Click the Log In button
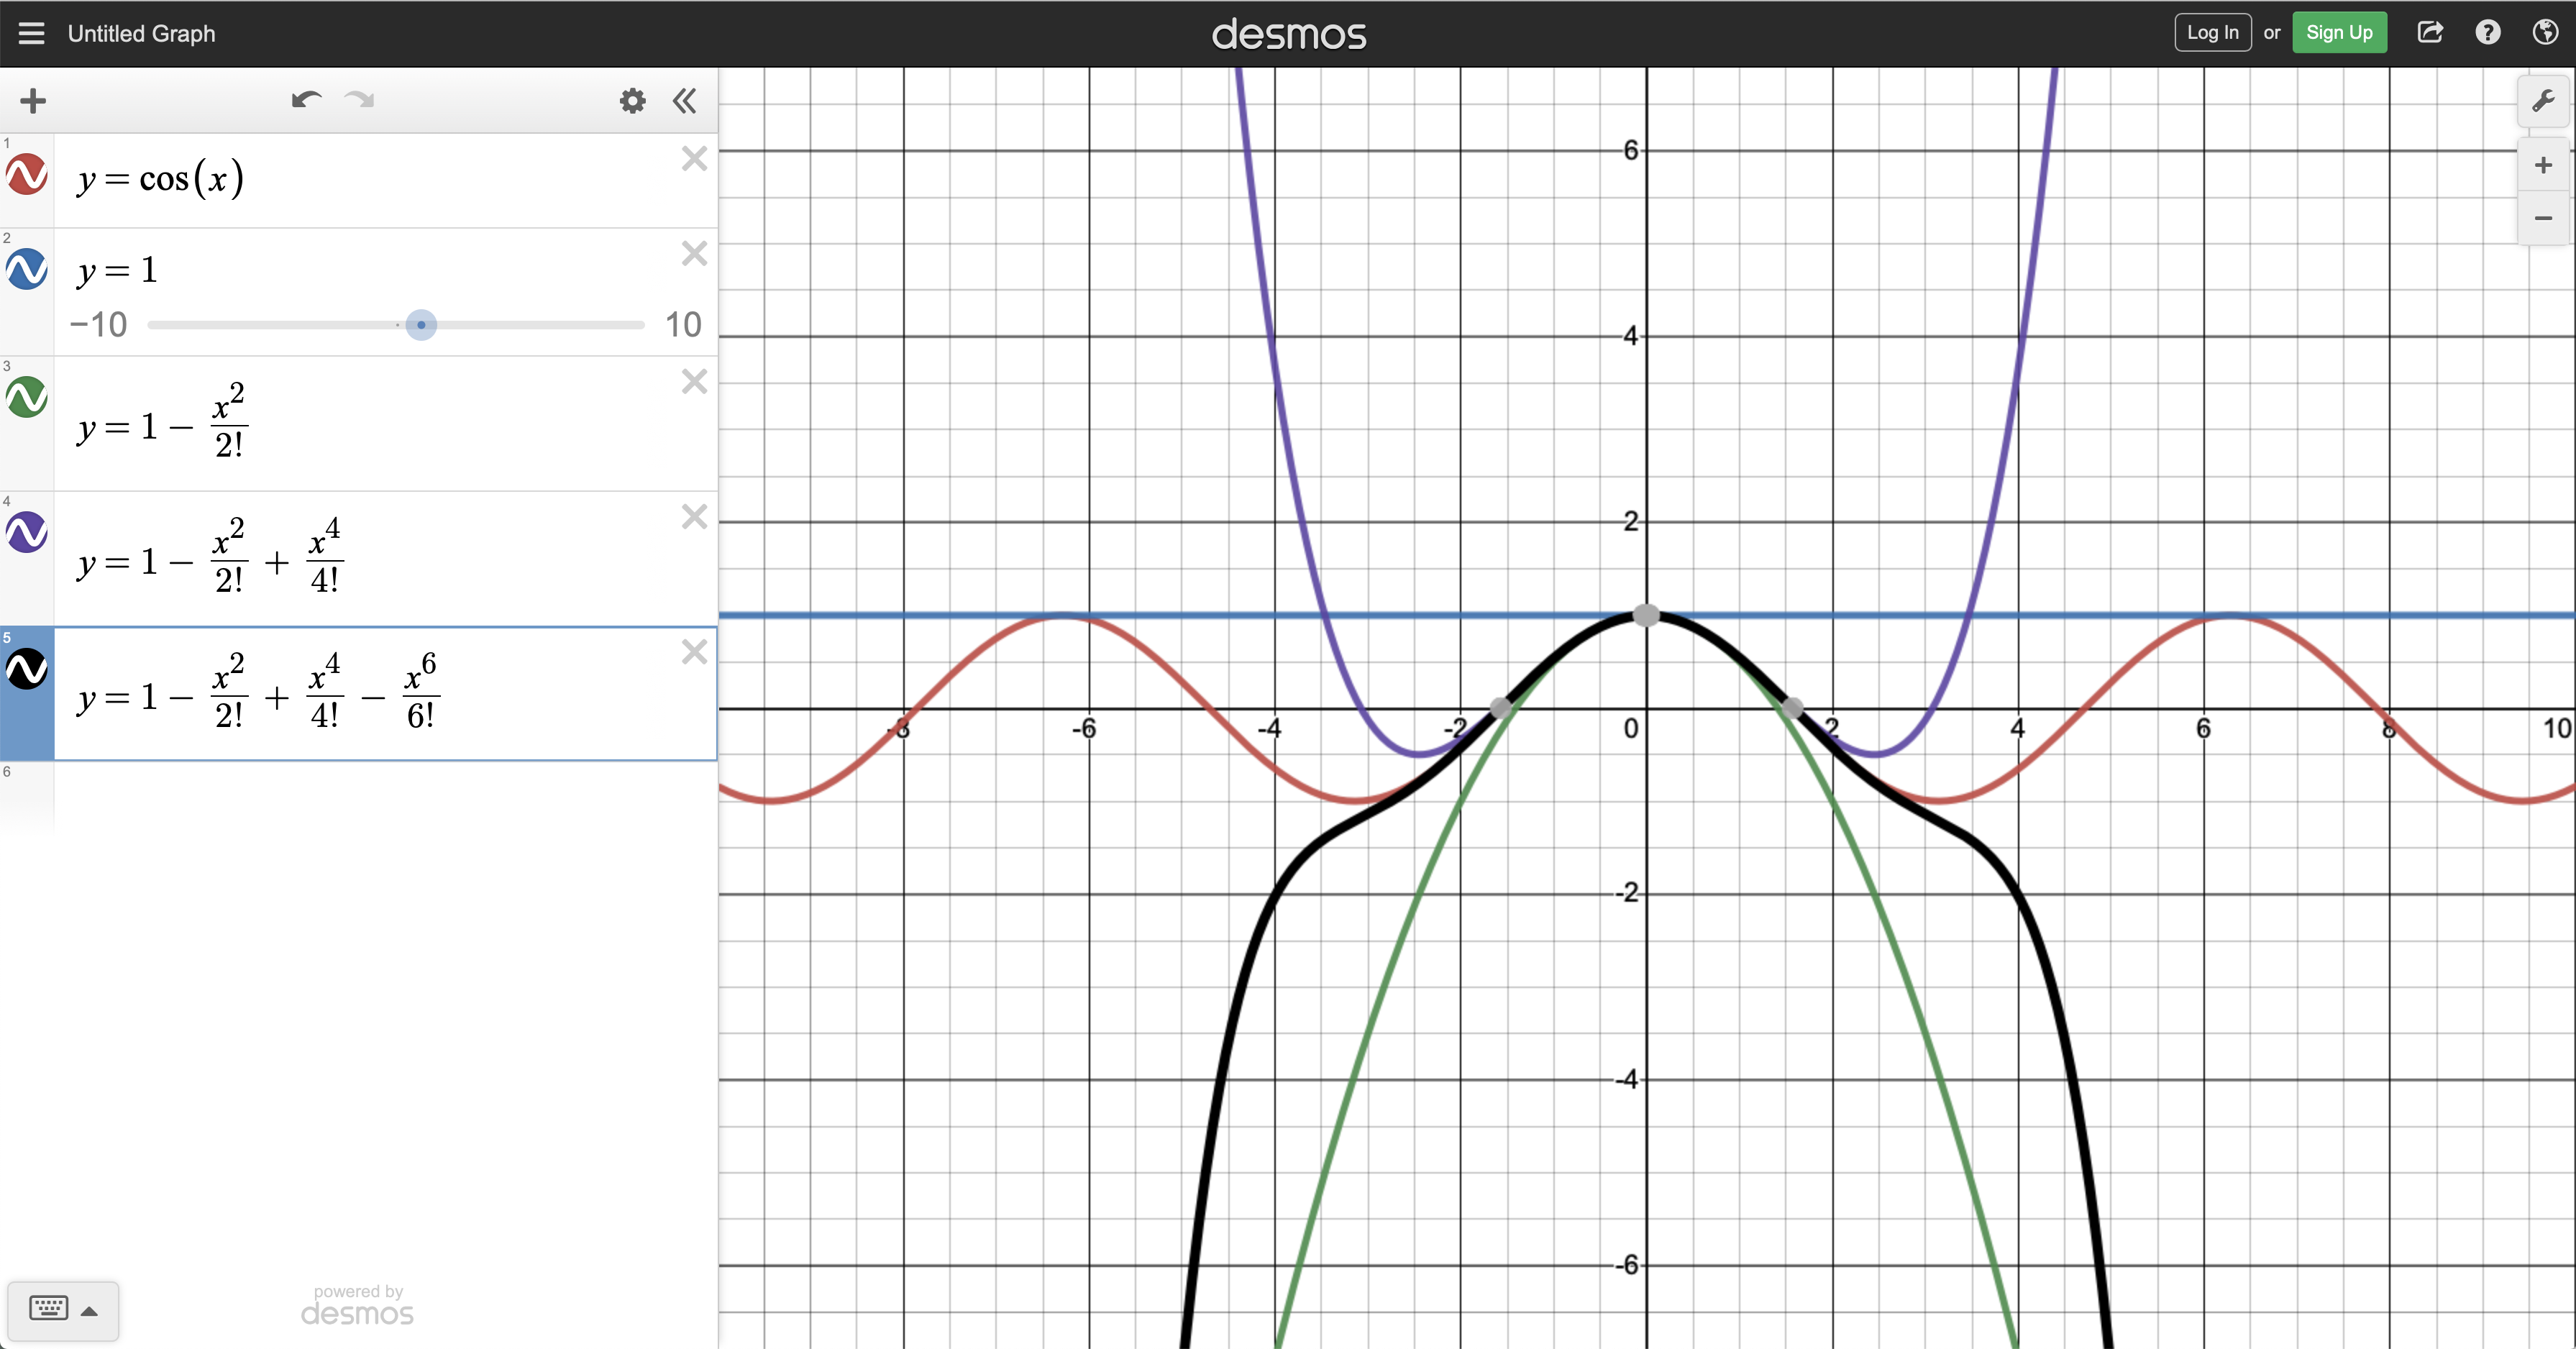The image size is (2576, 1349). [2212, 33]
